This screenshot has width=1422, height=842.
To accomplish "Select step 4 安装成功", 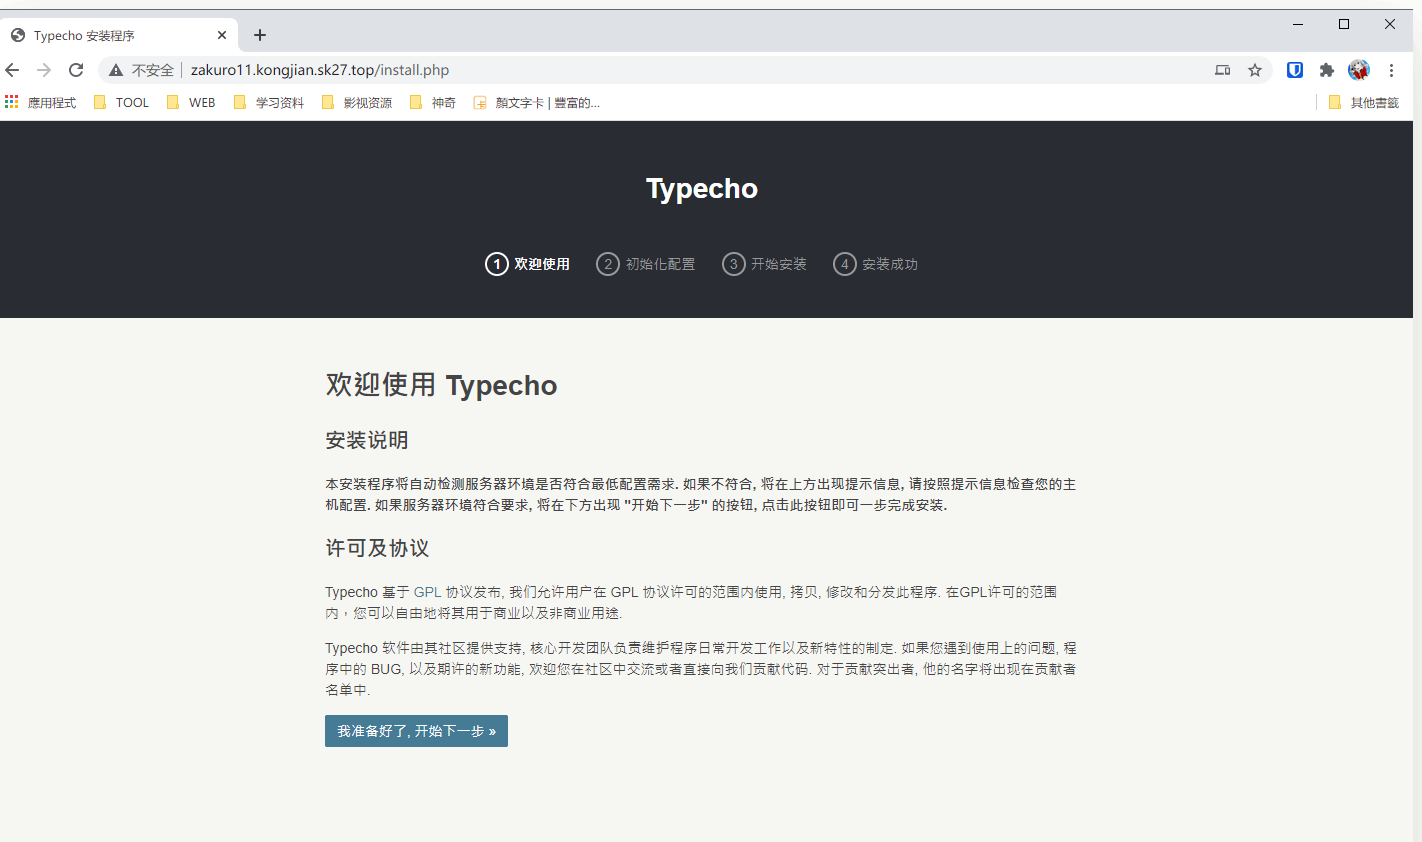I will (x=876, y=264).
